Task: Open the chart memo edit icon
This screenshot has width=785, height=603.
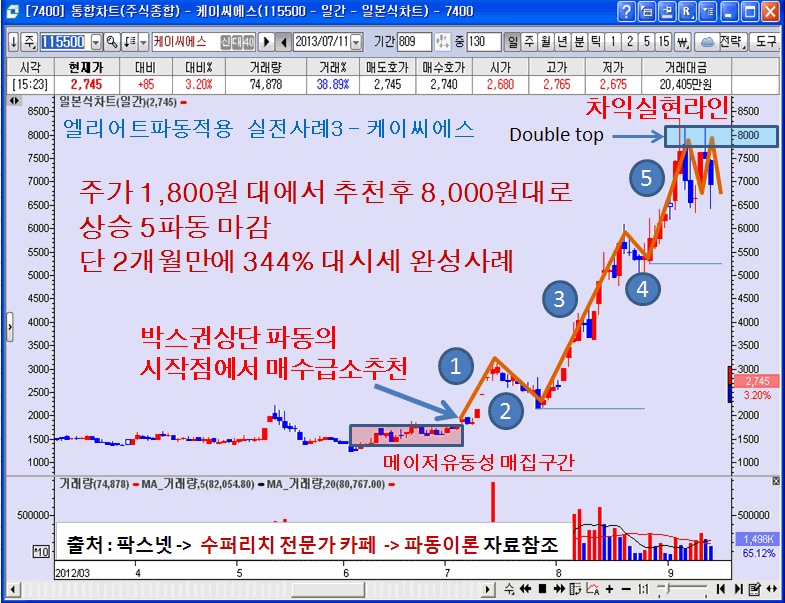Action: tap(756, 588)
